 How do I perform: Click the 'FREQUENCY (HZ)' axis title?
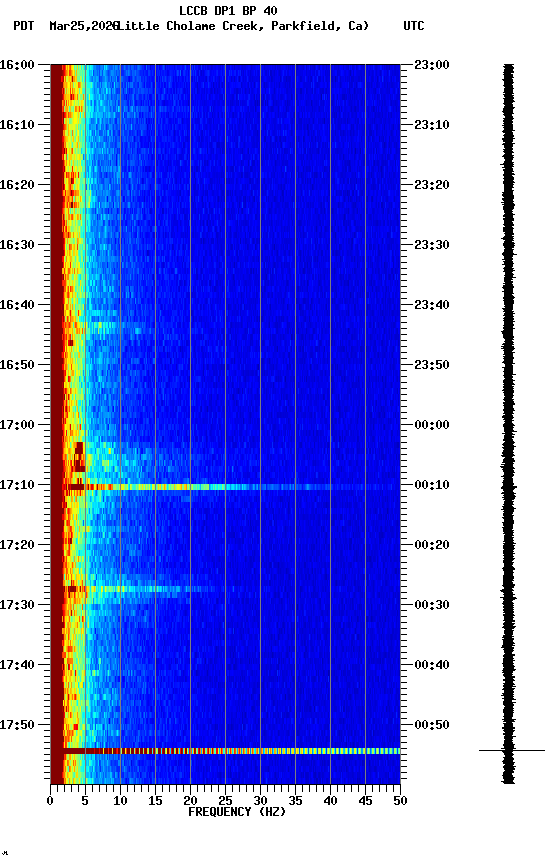(237, 812)
